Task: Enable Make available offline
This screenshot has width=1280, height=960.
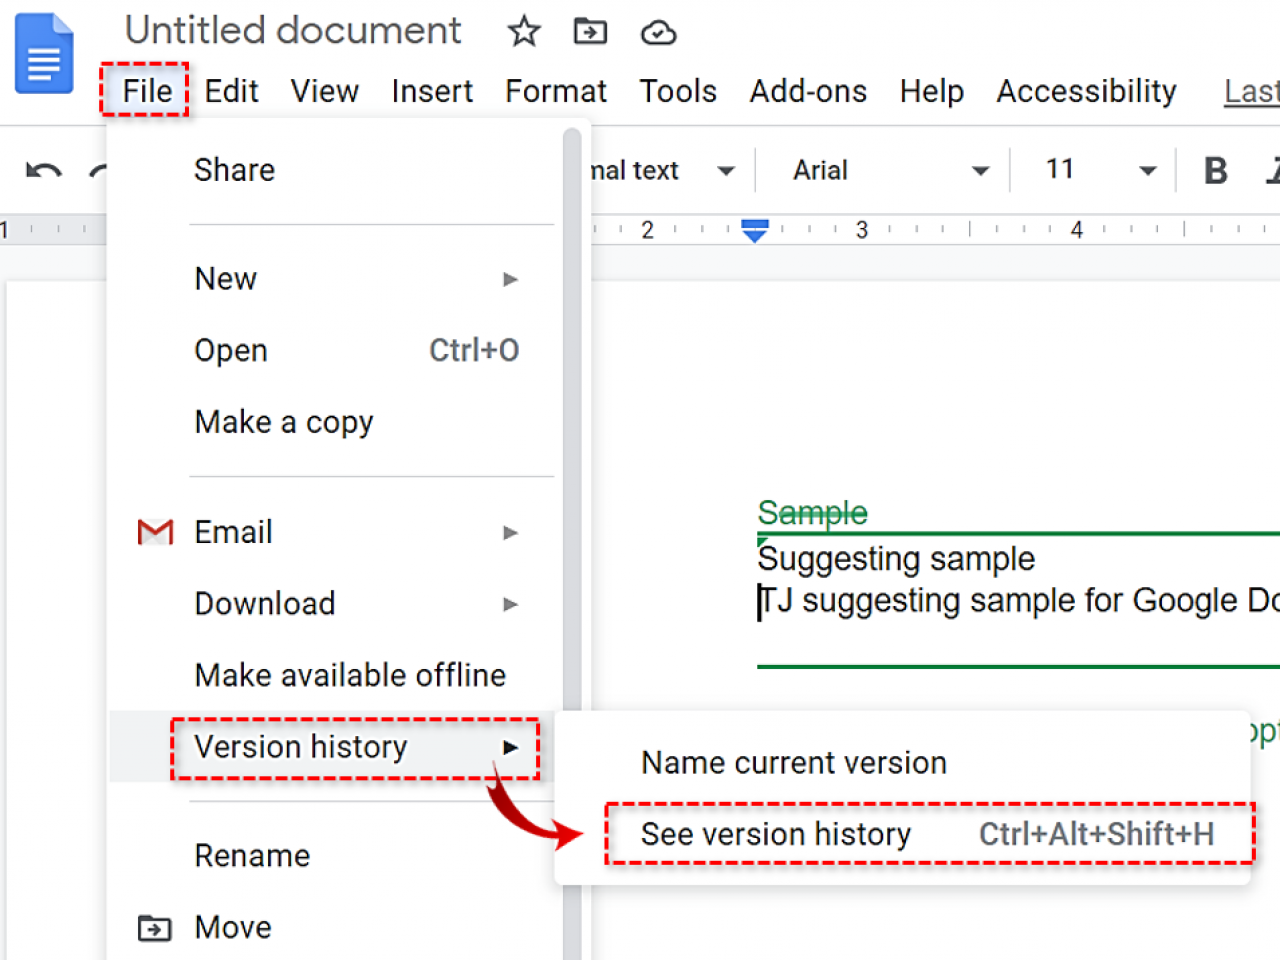Action: tap(349, 674)
